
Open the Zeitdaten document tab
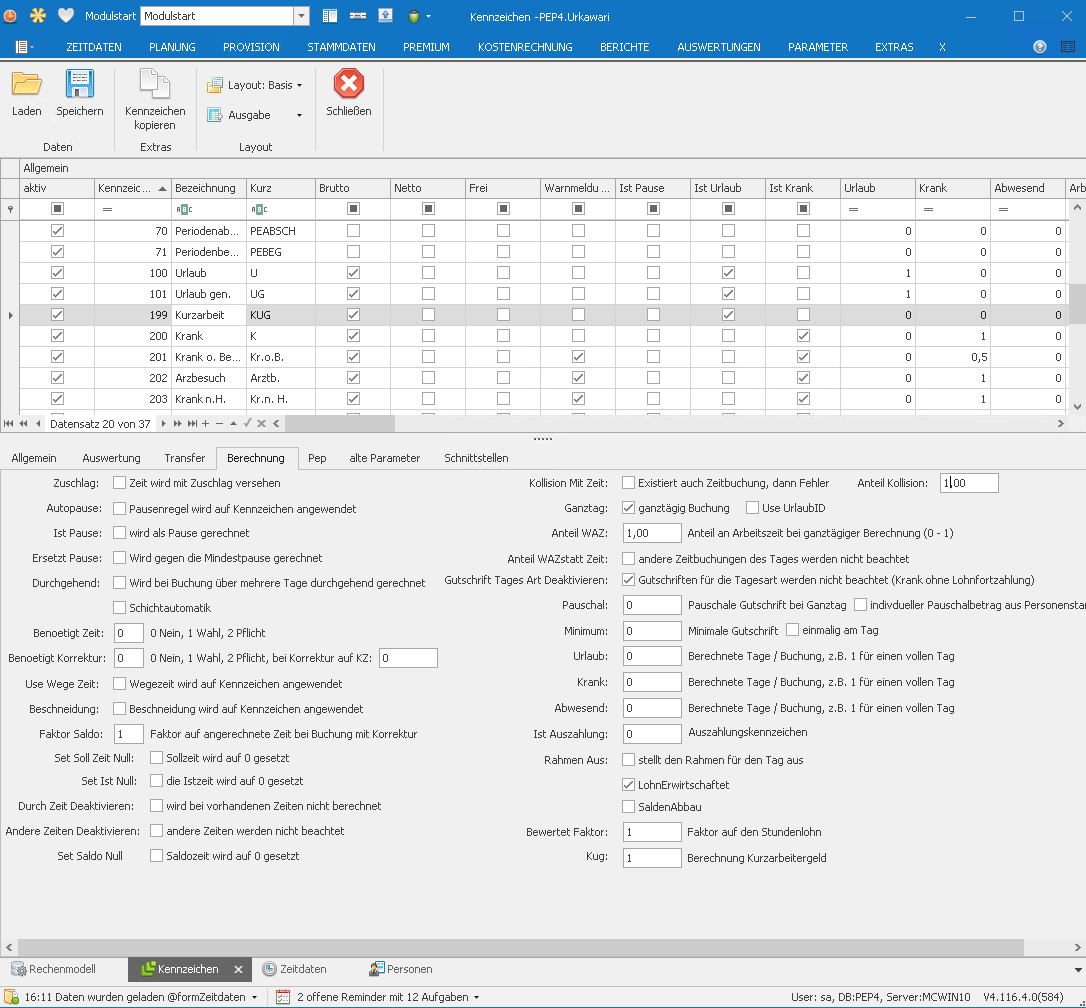294,969
